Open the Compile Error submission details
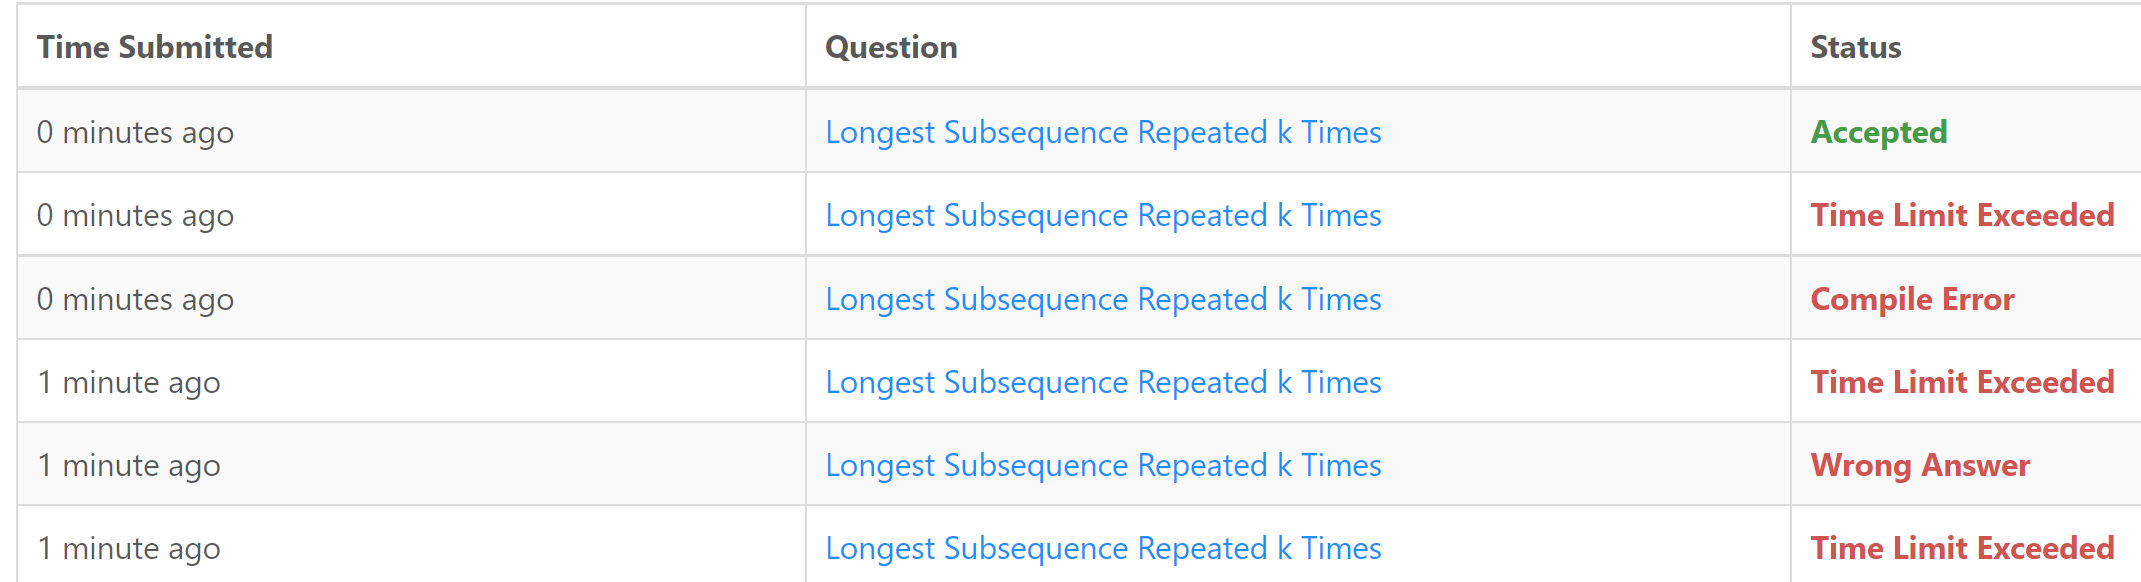 point(1912,299)
